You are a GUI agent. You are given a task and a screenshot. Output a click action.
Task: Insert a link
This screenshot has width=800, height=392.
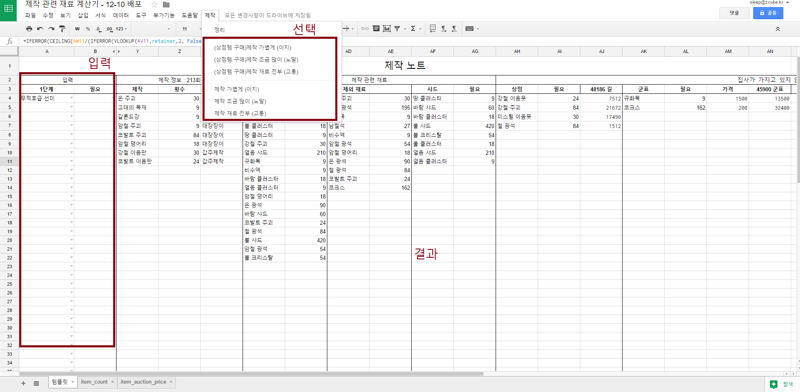(x=365, y=29)
